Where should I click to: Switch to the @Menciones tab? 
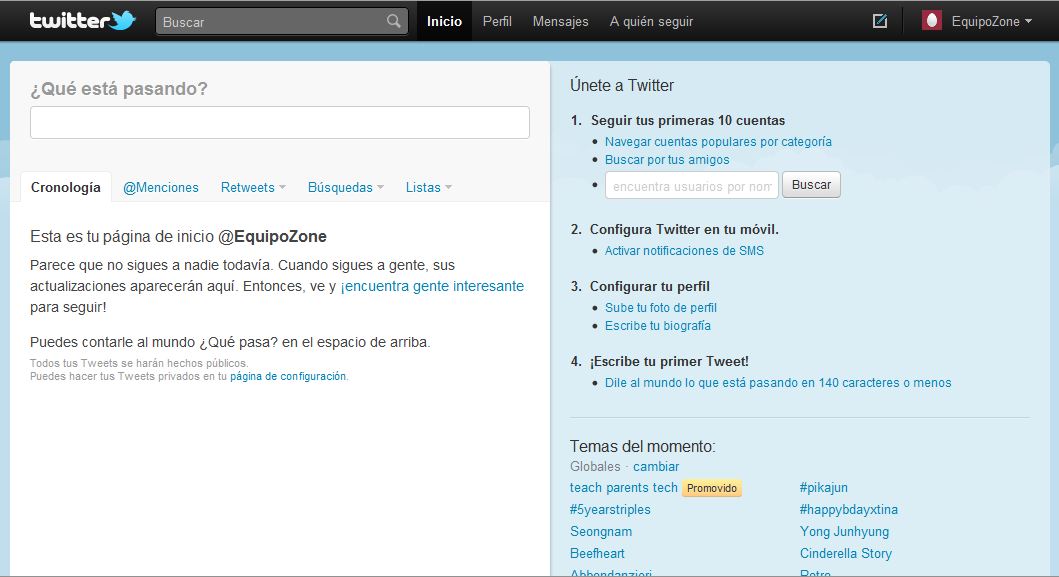point(161,187)
